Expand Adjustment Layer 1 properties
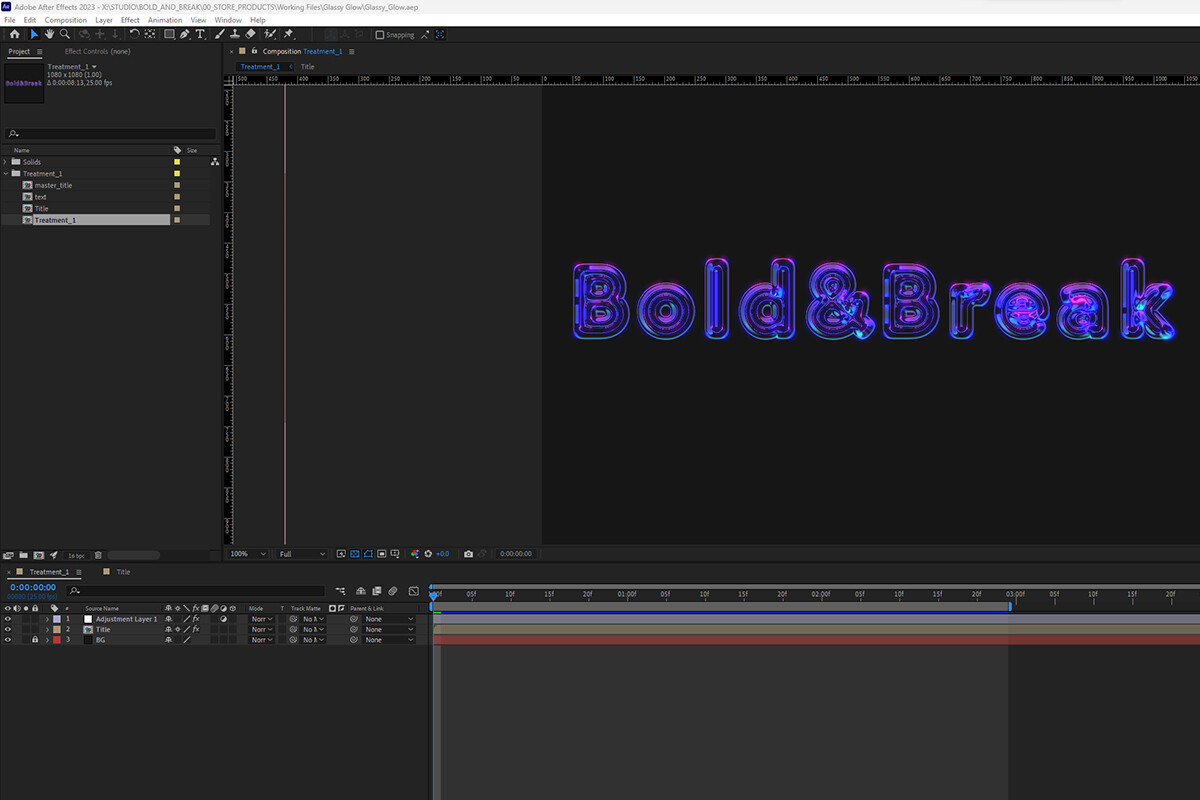 (x=47, y=619)
